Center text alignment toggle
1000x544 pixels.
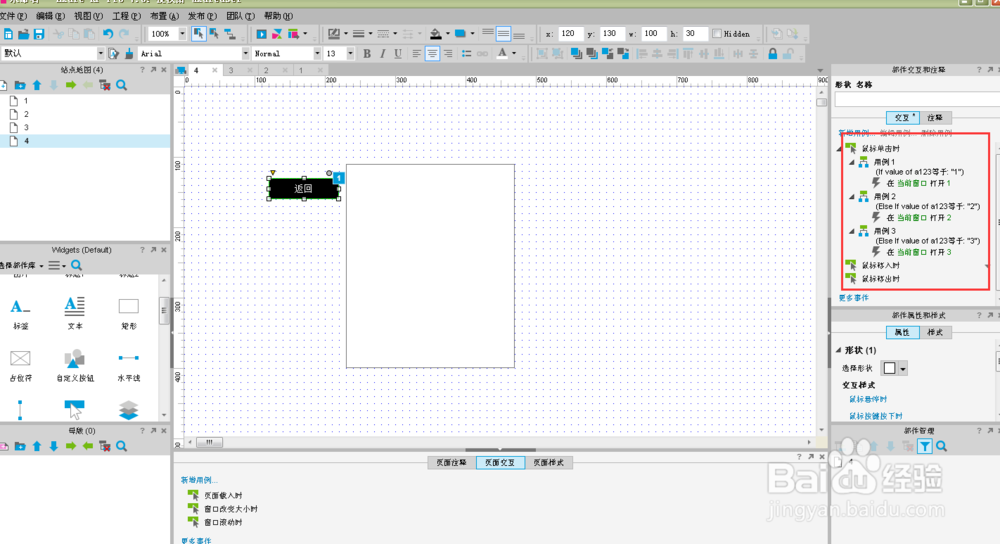(x=432, y=54)
